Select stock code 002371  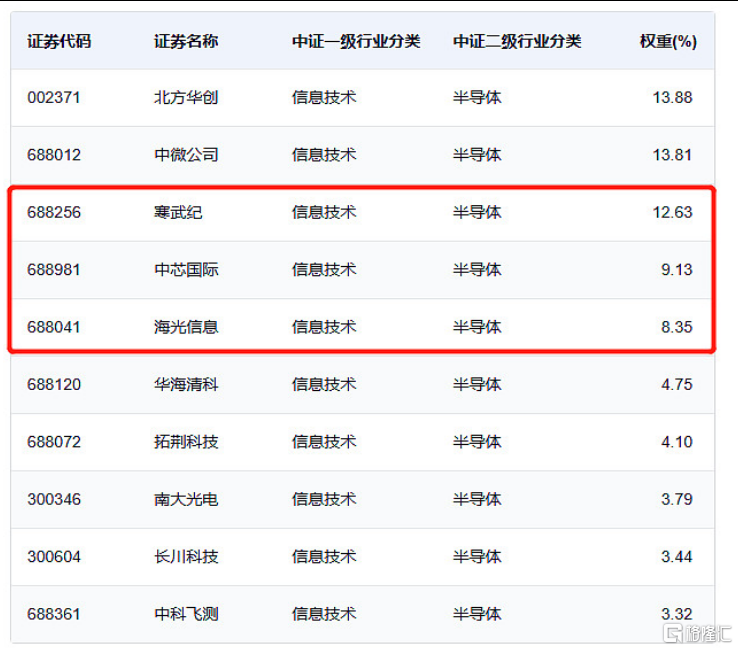54,97
